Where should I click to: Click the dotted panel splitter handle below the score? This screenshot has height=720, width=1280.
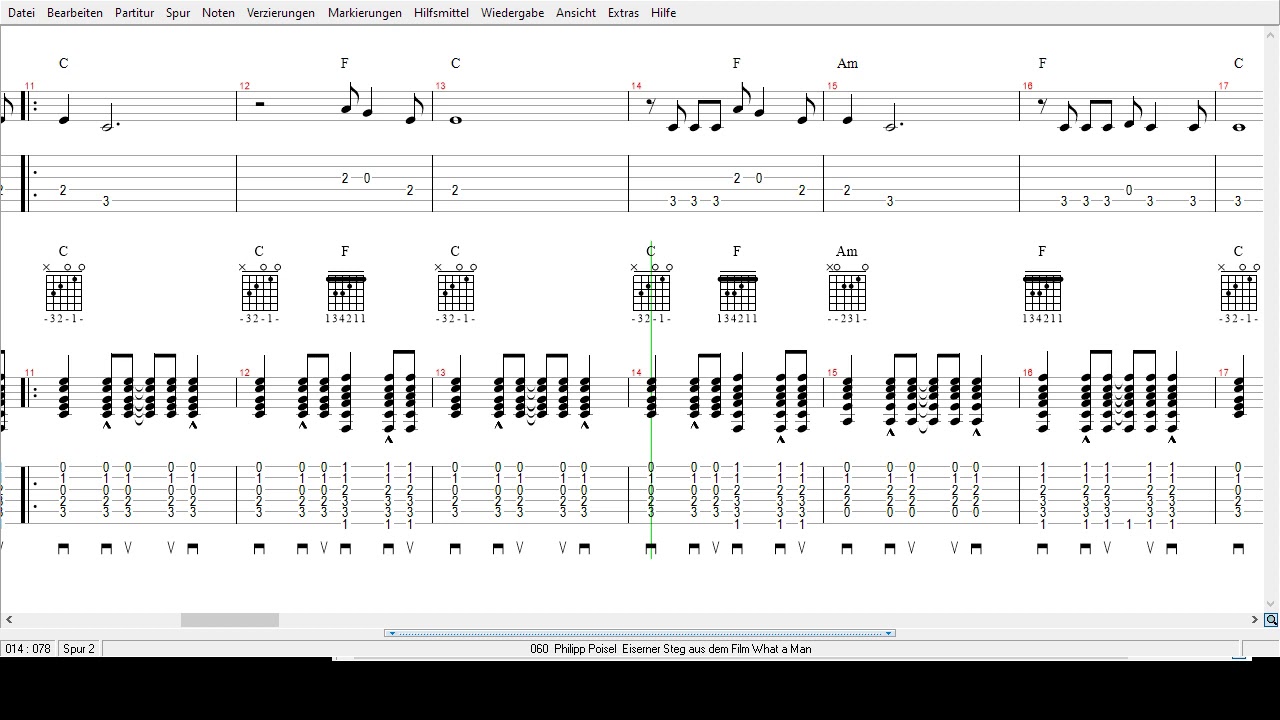(x=640, y=633)
